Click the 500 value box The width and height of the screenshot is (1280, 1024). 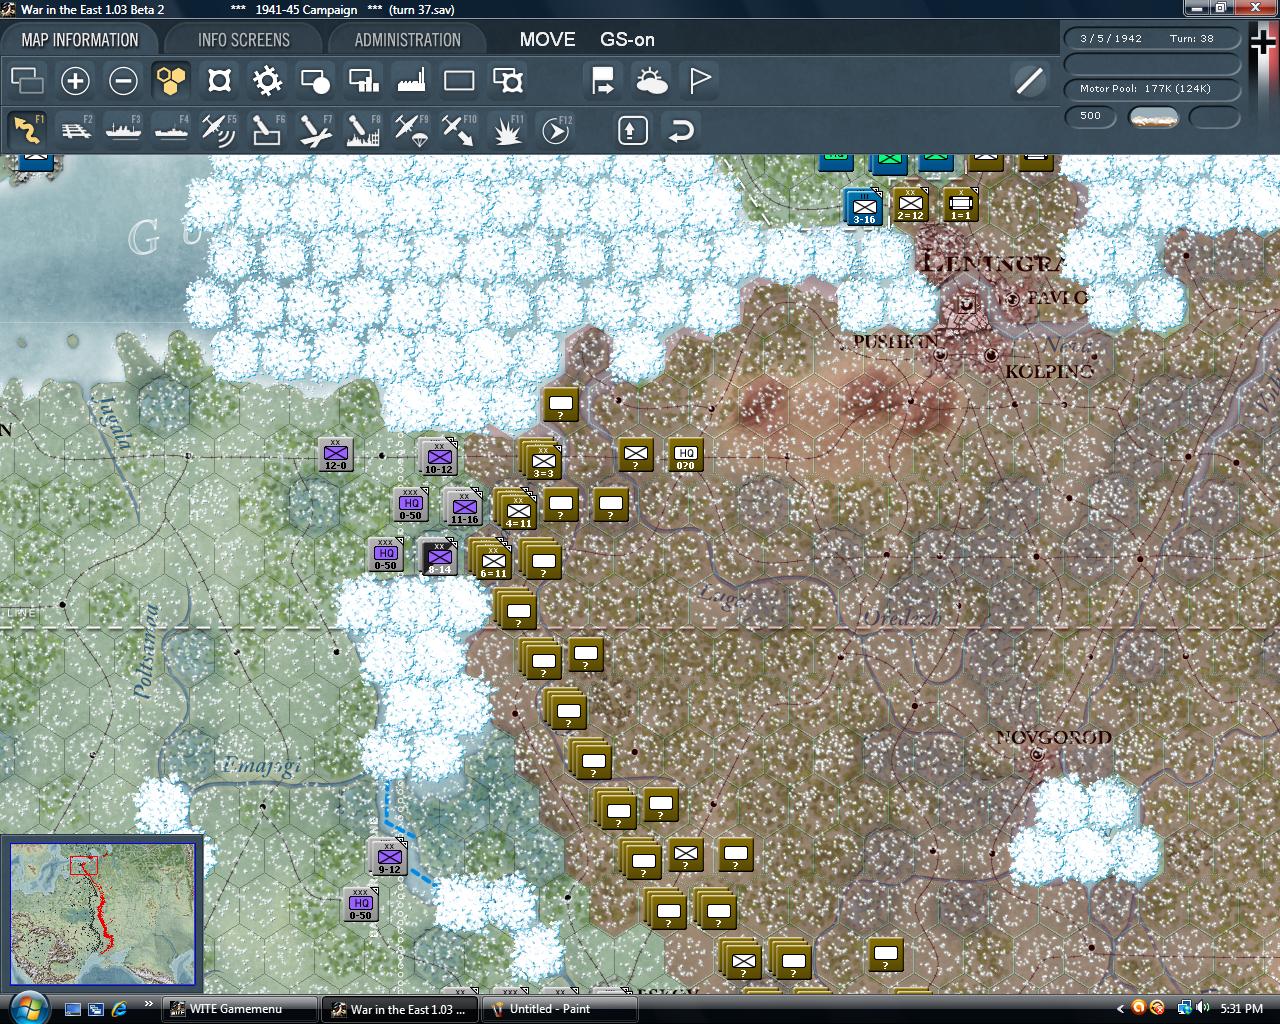(x=1090, y=116)
